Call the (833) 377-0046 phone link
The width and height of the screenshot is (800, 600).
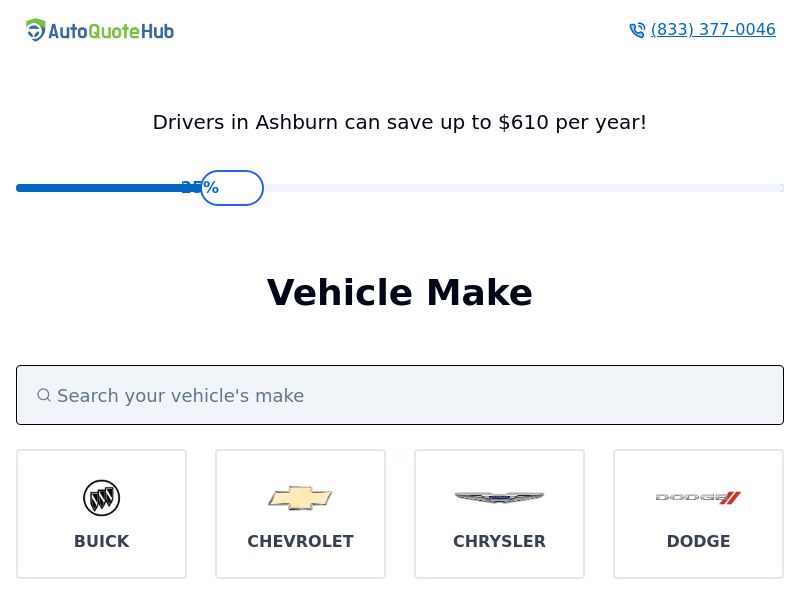[713, 30]
